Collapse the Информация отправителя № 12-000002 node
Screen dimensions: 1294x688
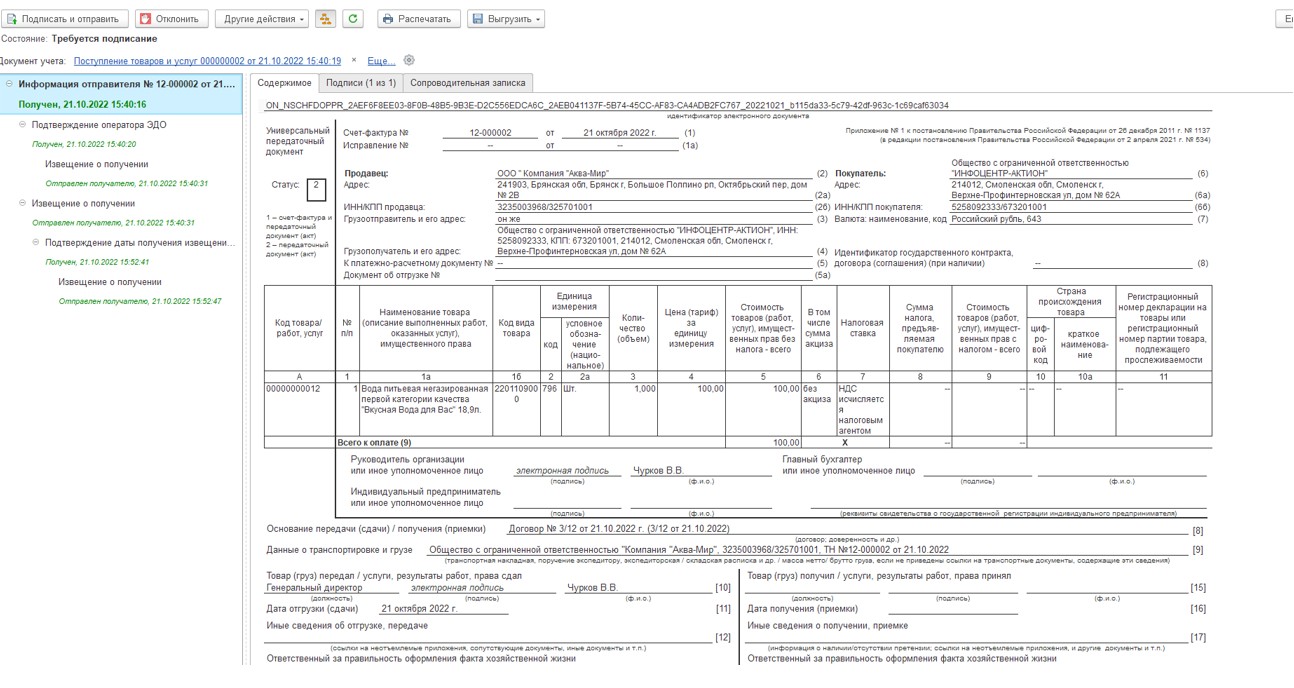(x=9, y=84)
